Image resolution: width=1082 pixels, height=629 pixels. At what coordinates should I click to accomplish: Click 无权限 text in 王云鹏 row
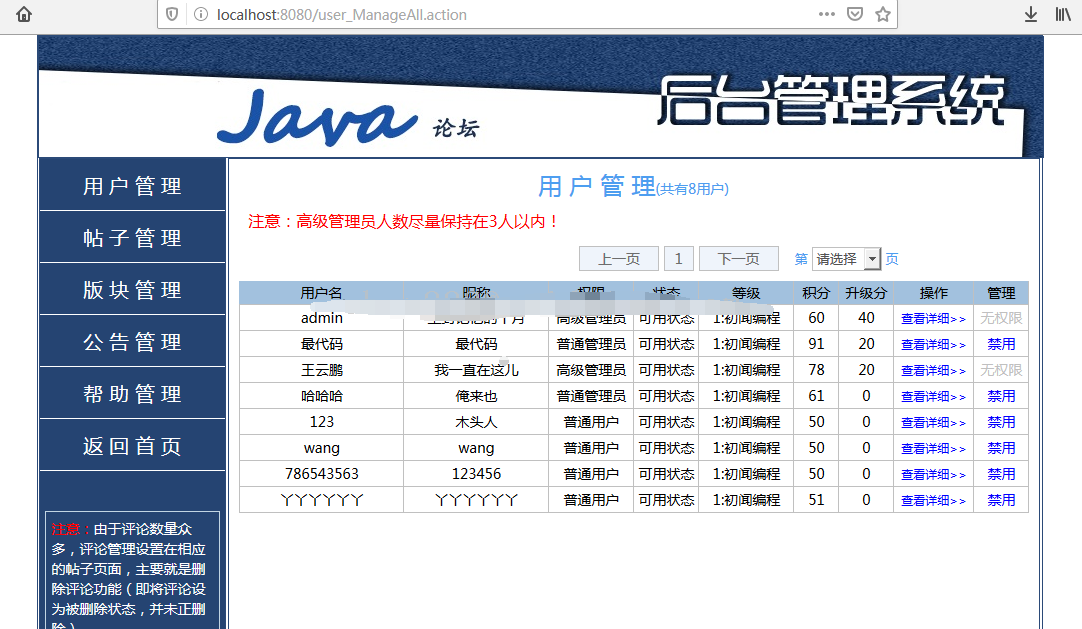click(x=1001, y=370)
